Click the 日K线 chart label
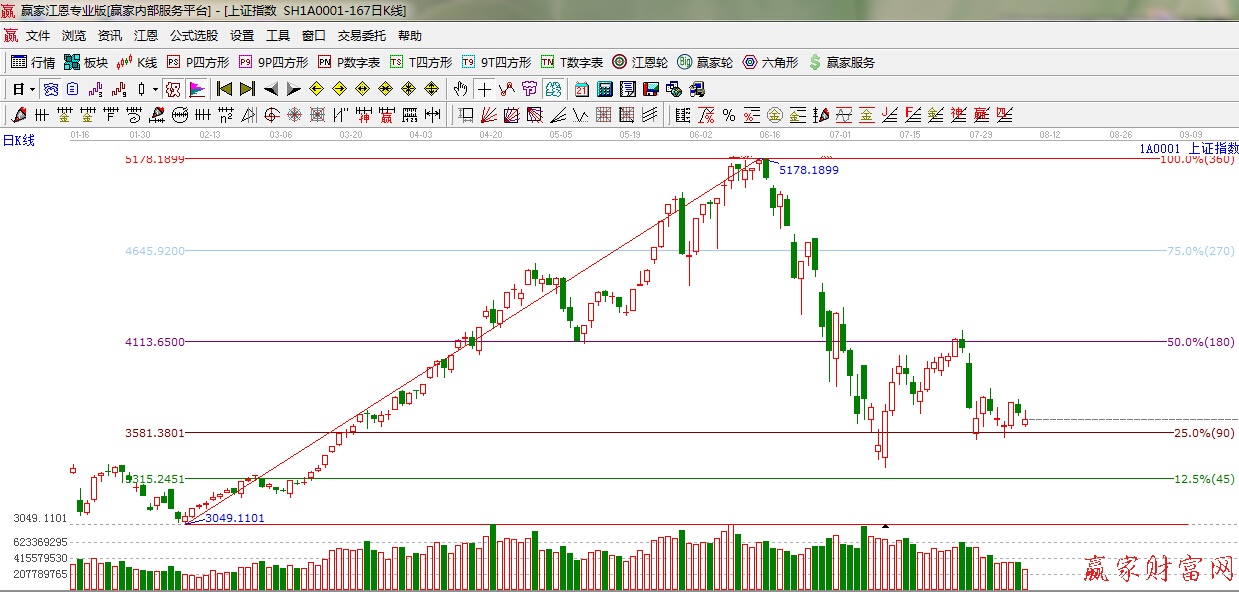Image resolution: width=1239 pixels, height=593 pixels. click(18, 140)
